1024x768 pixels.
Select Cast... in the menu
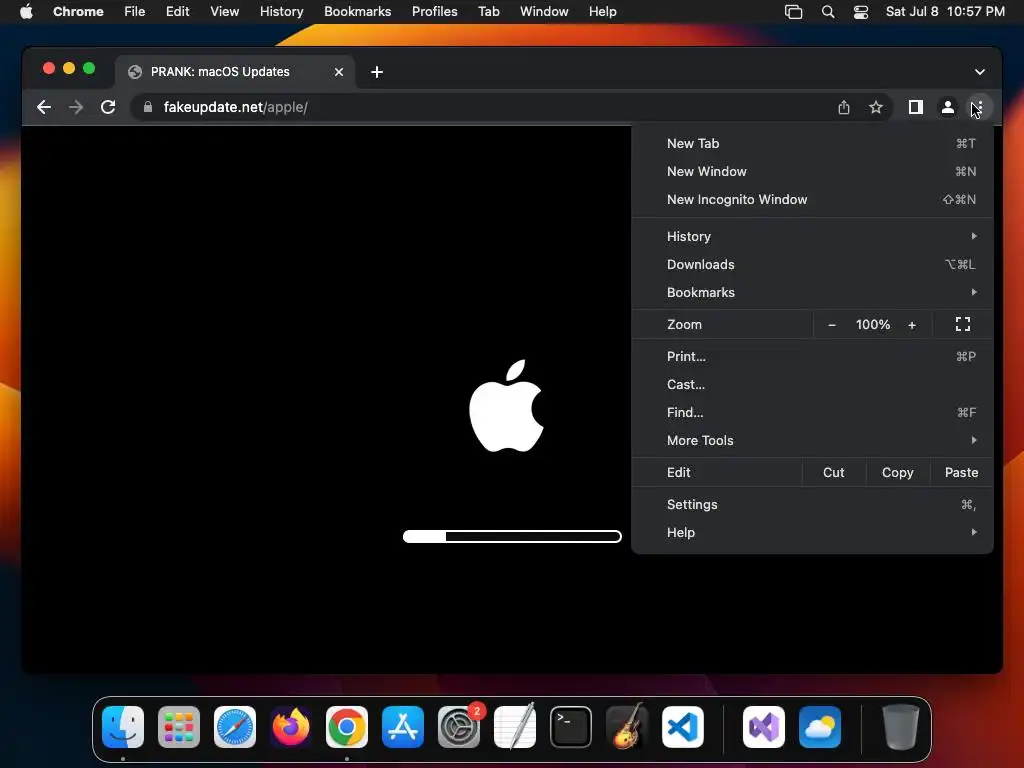[x=812, y=385]
